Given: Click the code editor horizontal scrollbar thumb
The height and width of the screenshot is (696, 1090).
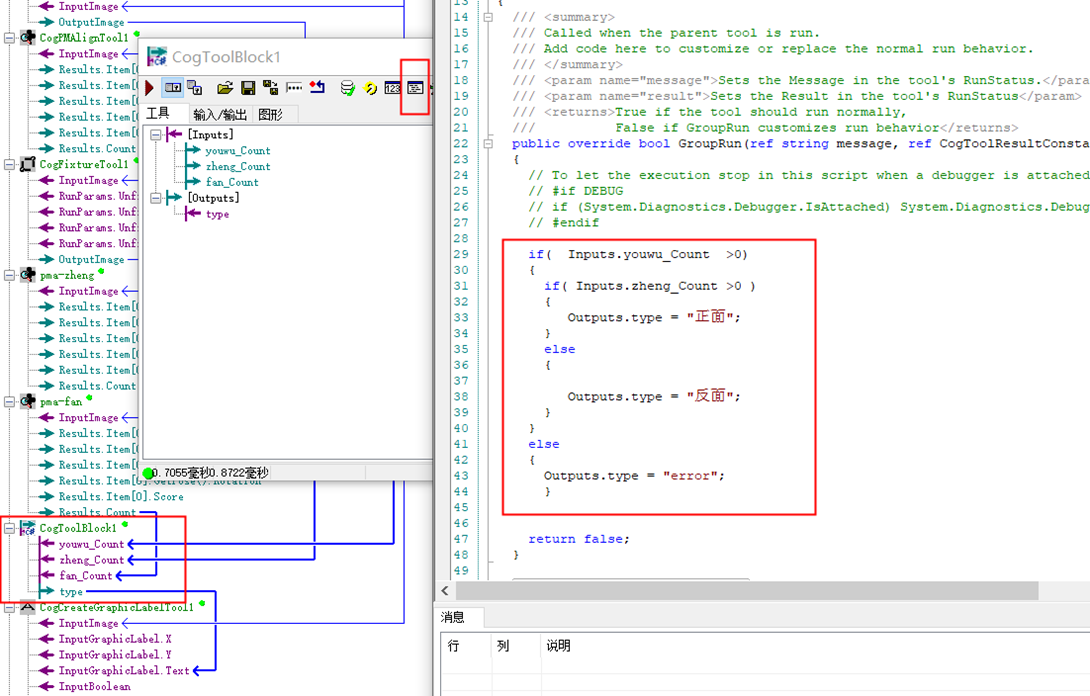Looking at the screenshot, I should click(x=747, y=591).
